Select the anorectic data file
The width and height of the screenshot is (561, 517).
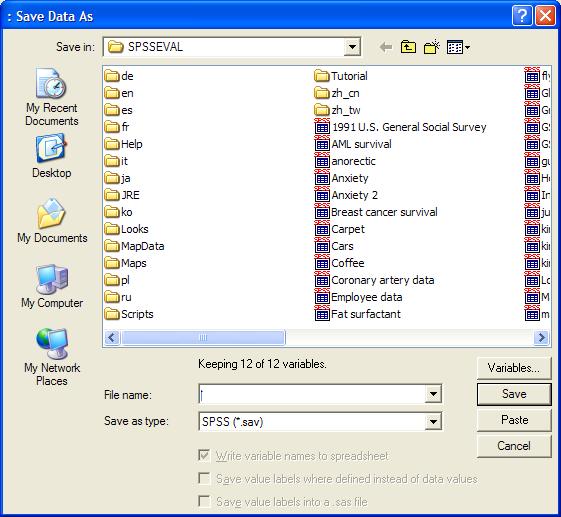(x=345, y=161)
